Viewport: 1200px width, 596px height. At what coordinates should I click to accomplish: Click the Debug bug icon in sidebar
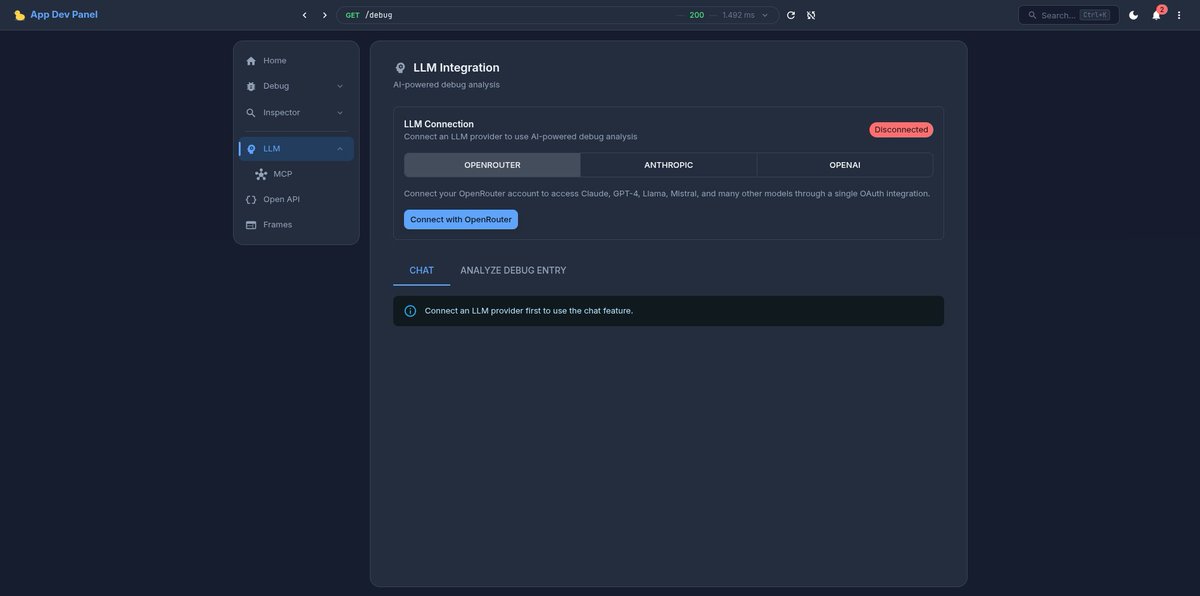pos(251,86)
